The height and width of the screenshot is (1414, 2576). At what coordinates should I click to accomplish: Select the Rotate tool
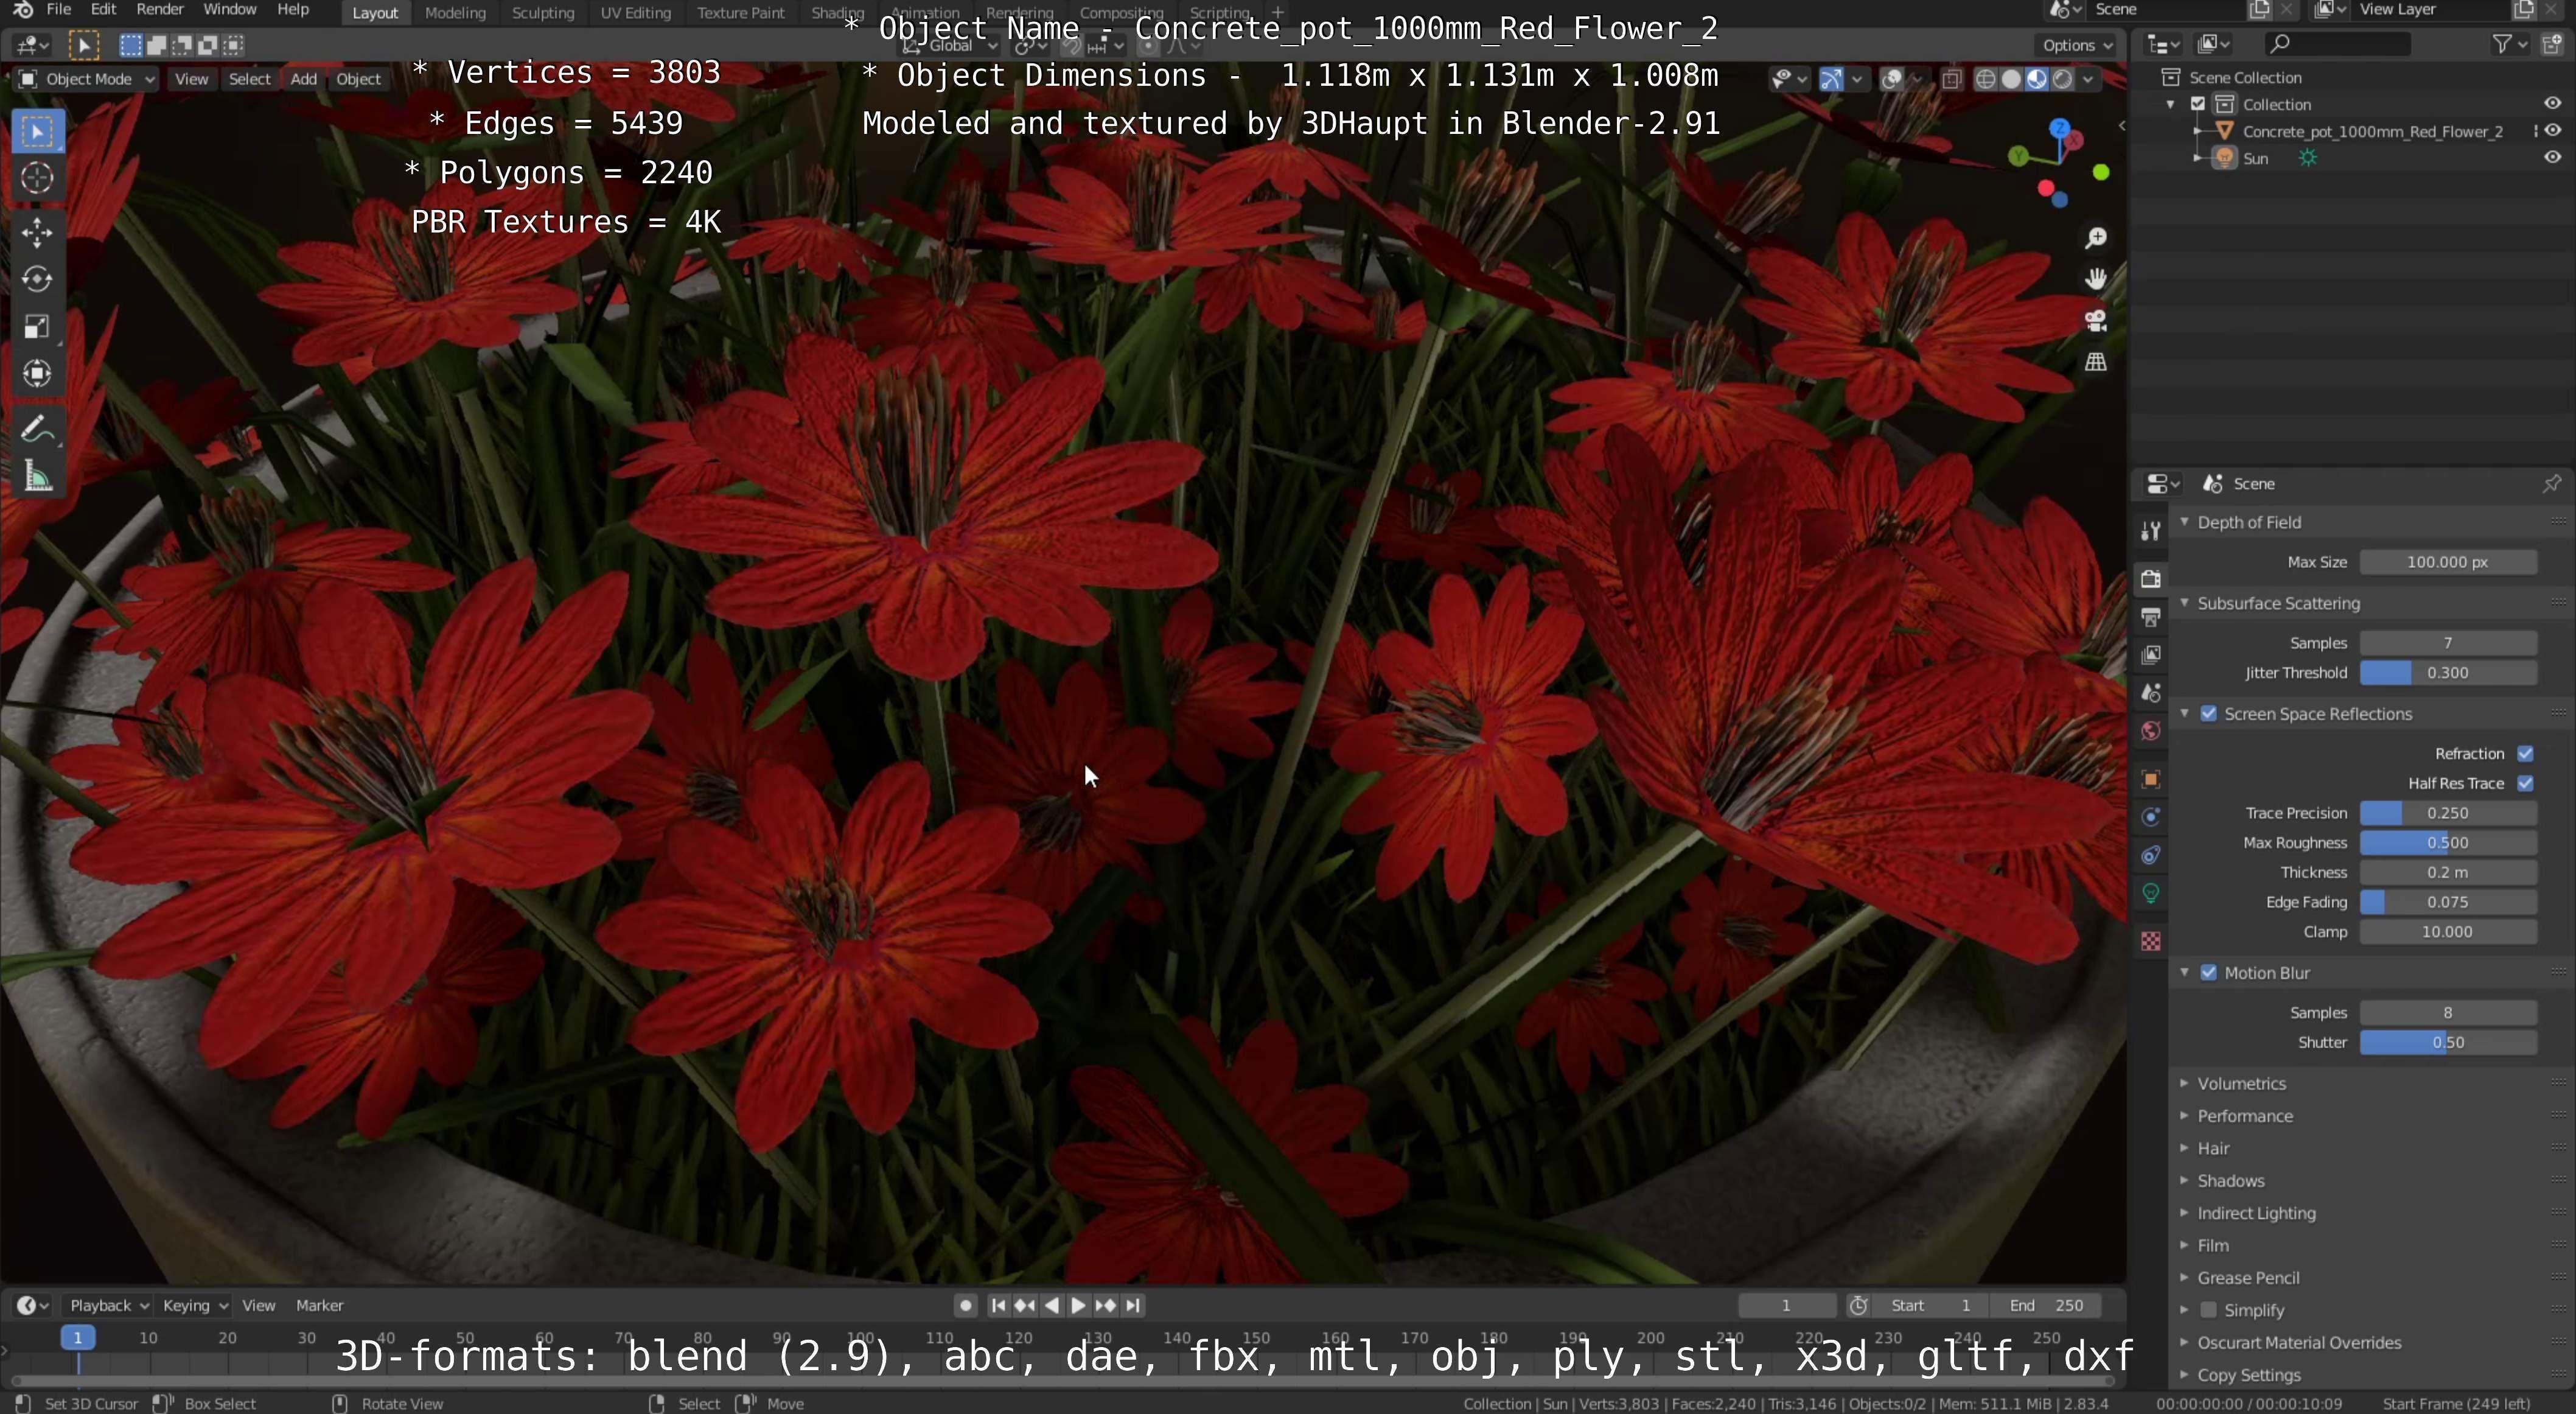pyautogui.click(x=37, y=279)
